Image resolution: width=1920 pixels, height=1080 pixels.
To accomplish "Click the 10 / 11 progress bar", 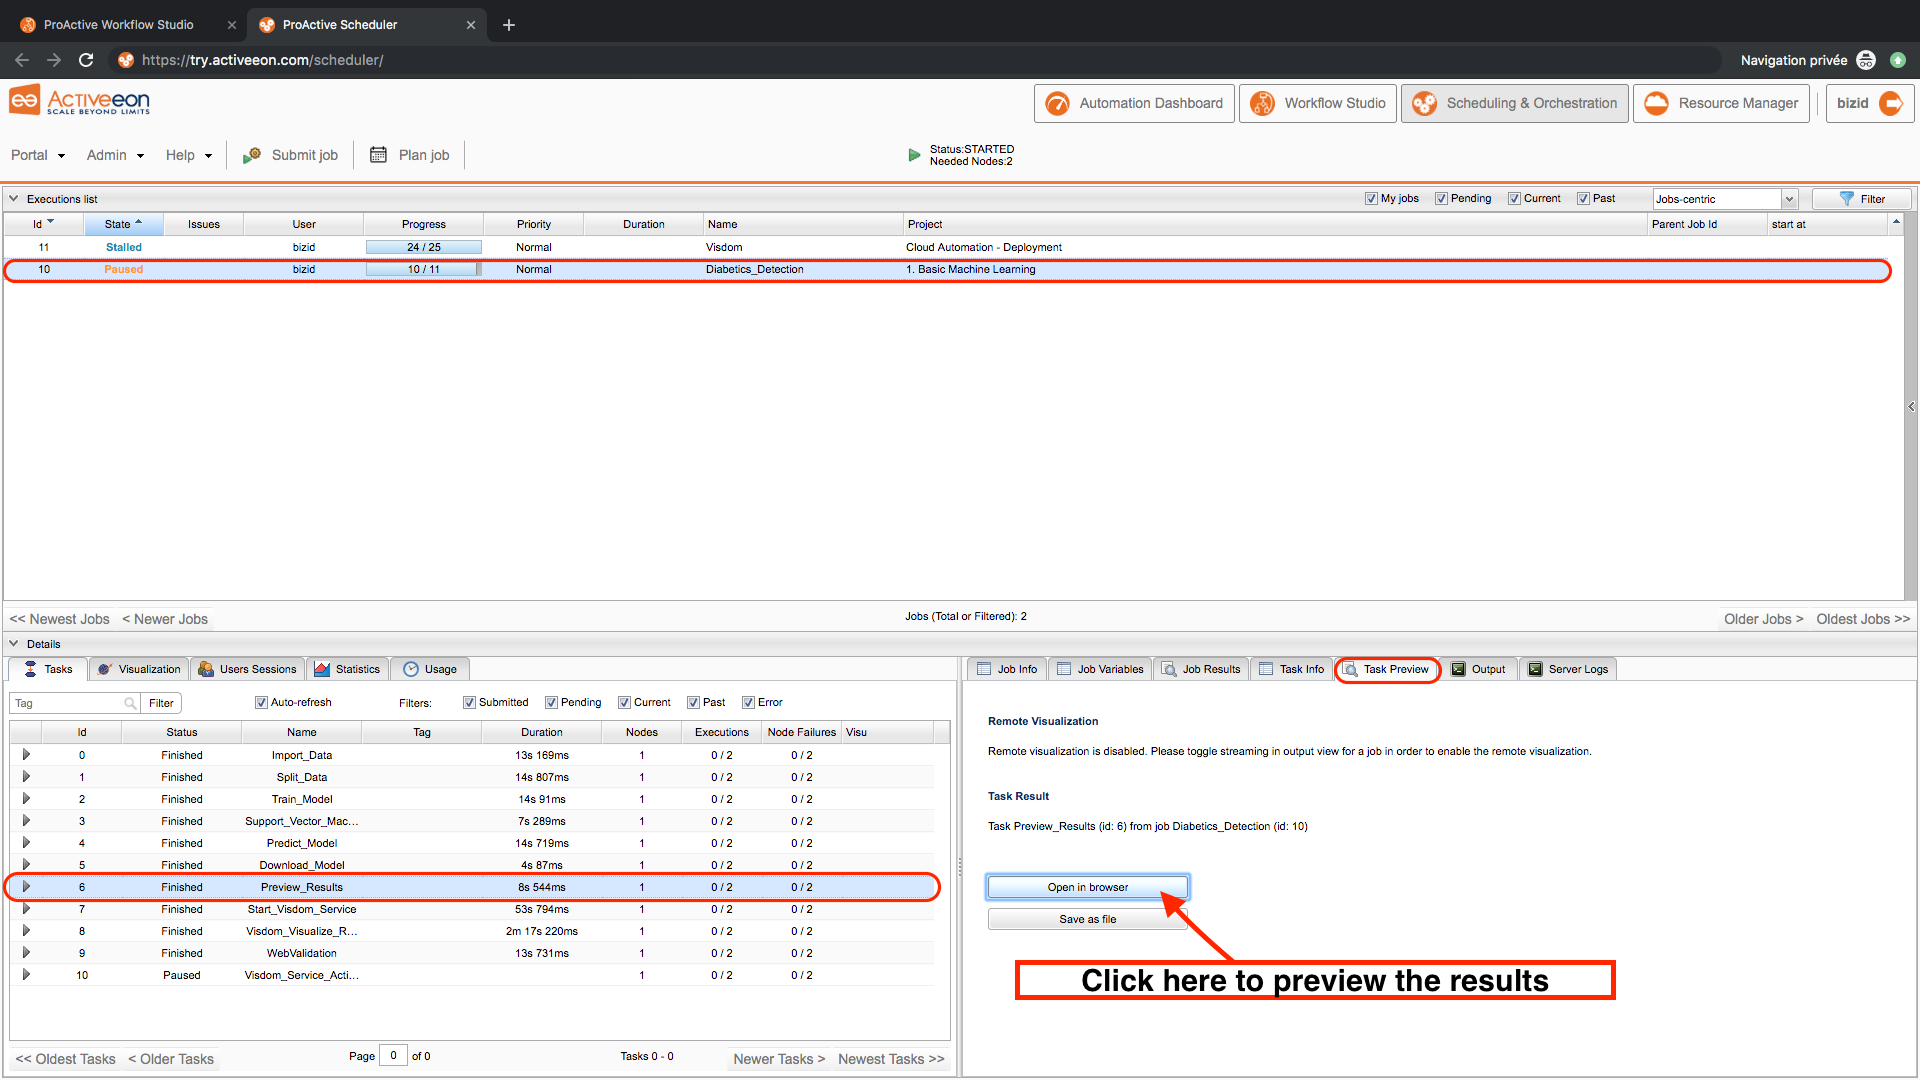I will (423, 269).
